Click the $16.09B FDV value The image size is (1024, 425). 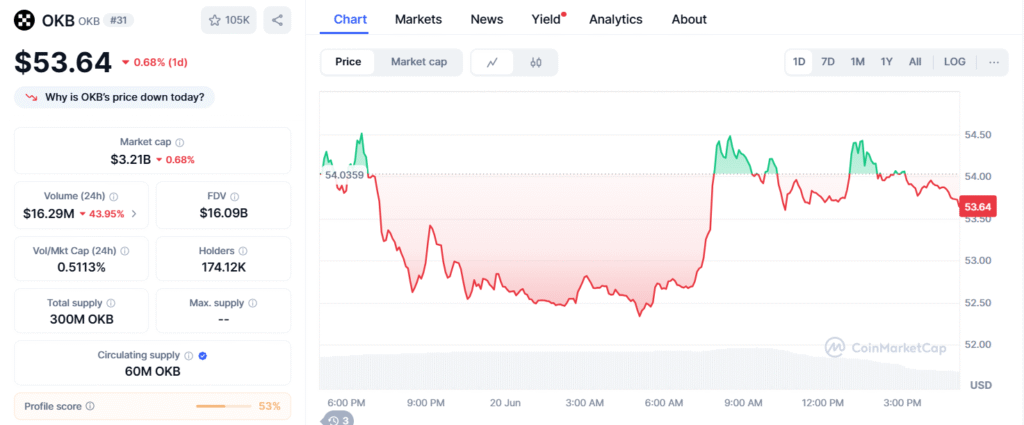[223, 213]
